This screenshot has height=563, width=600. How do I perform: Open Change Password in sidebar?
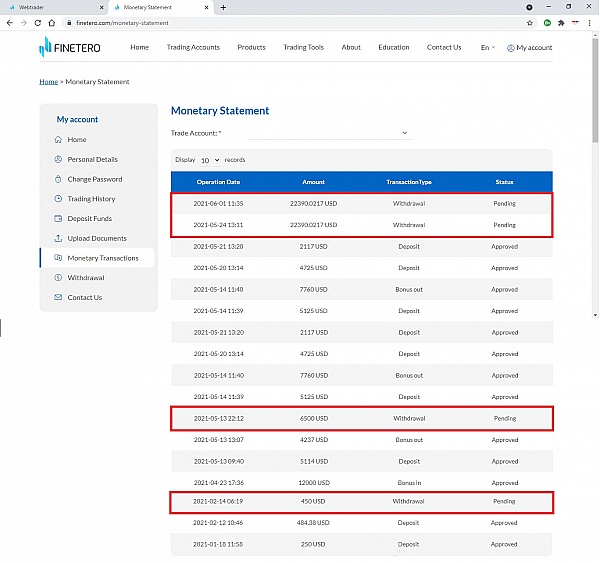95,179
